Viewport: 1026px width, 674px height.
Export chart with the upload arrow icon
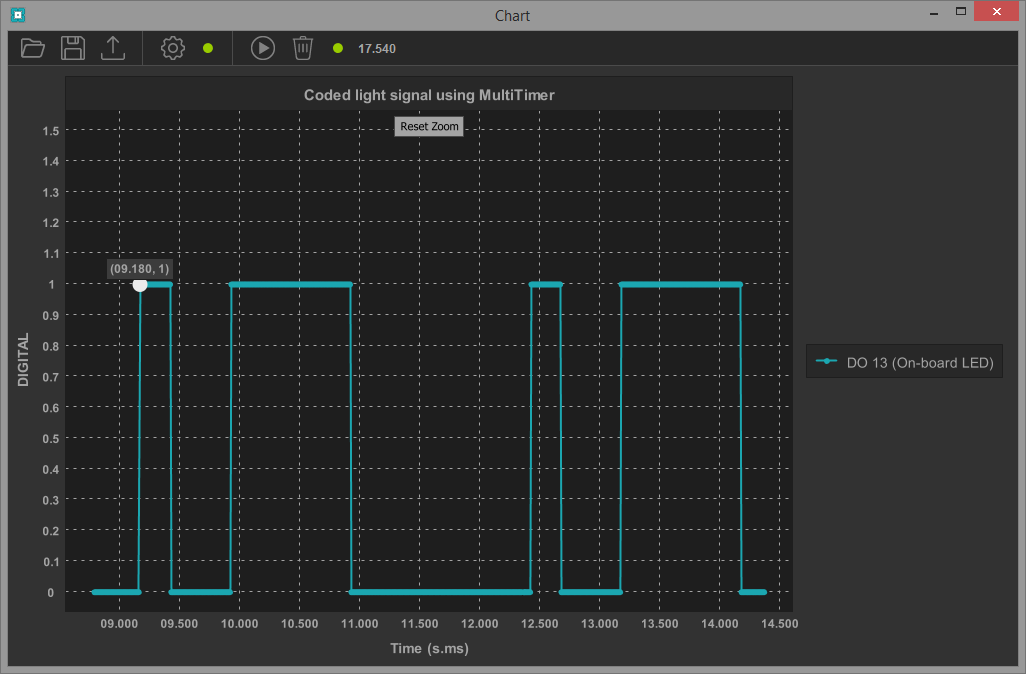click(113, 48)
